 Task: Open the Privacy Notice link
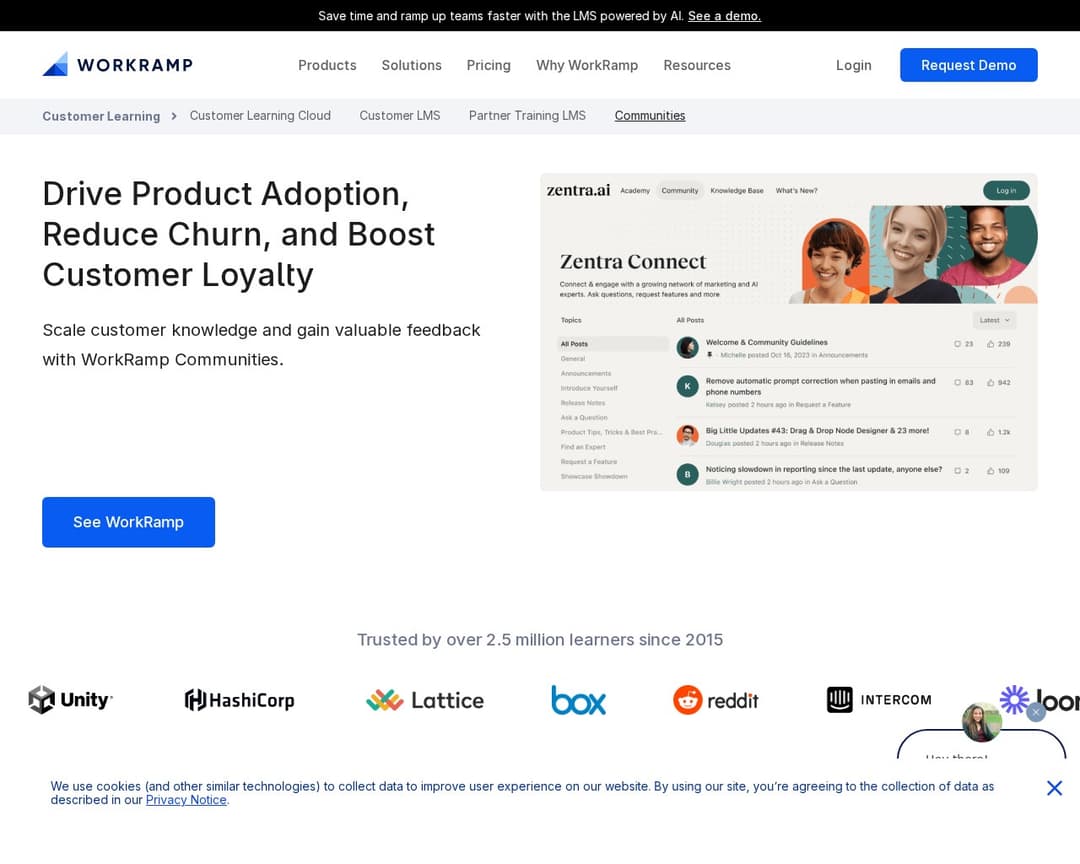click(x=186, y=800)
